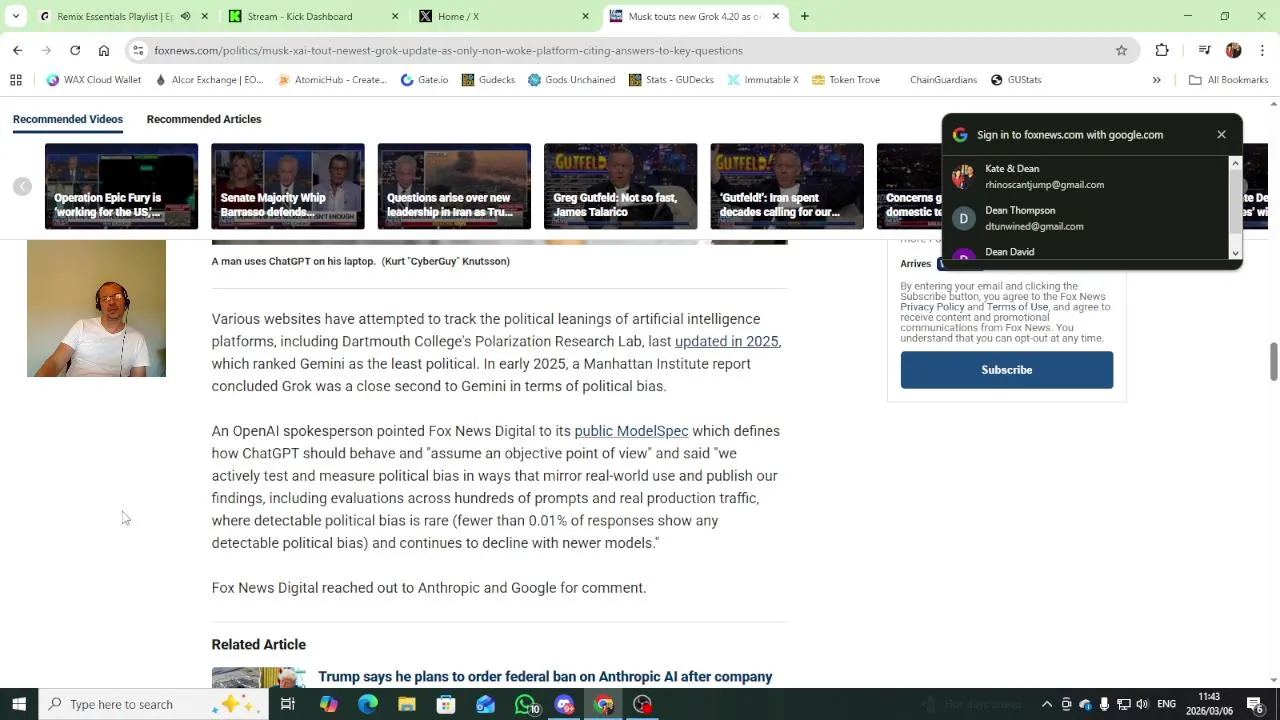1280x720 pixels.
Task: Open the Gods Unchained bookmark
Action: coord(571,80)
